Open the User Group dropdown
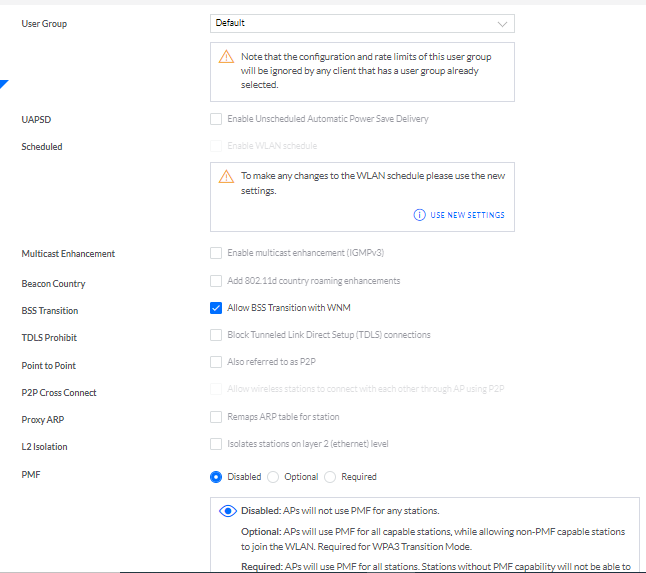This screenshot has height=573, width=646. pyautogui.click(x=362, y=23)
